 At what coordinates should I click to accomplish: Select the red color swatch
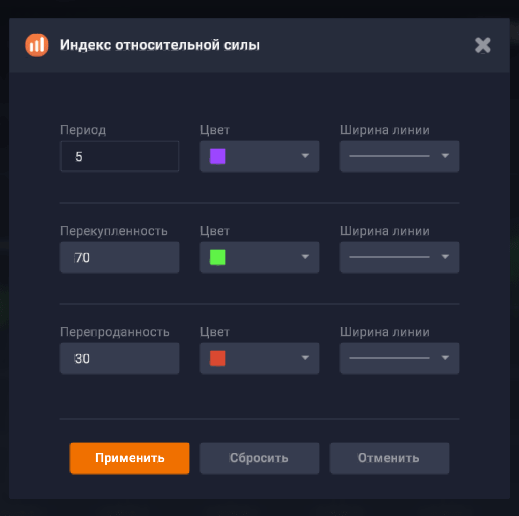(218, 358)
